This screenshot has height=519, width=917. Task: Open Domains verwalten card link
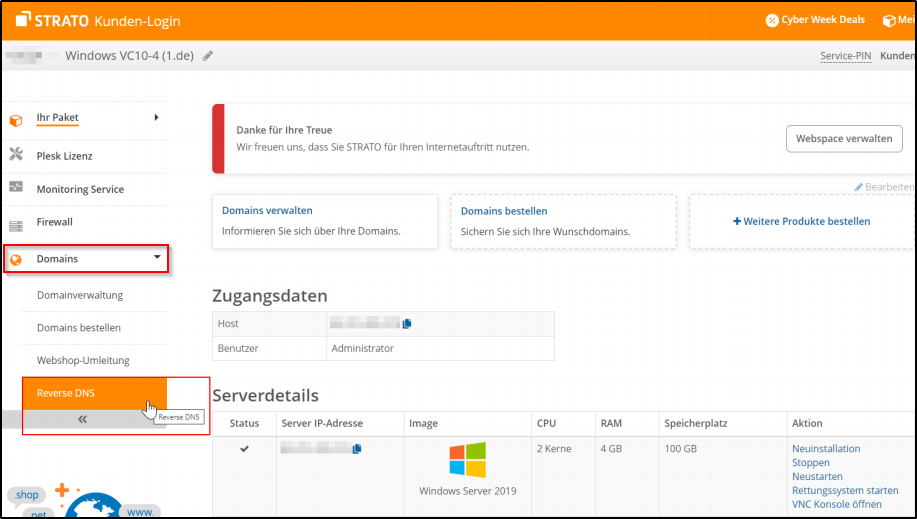[x=267, y=211]
